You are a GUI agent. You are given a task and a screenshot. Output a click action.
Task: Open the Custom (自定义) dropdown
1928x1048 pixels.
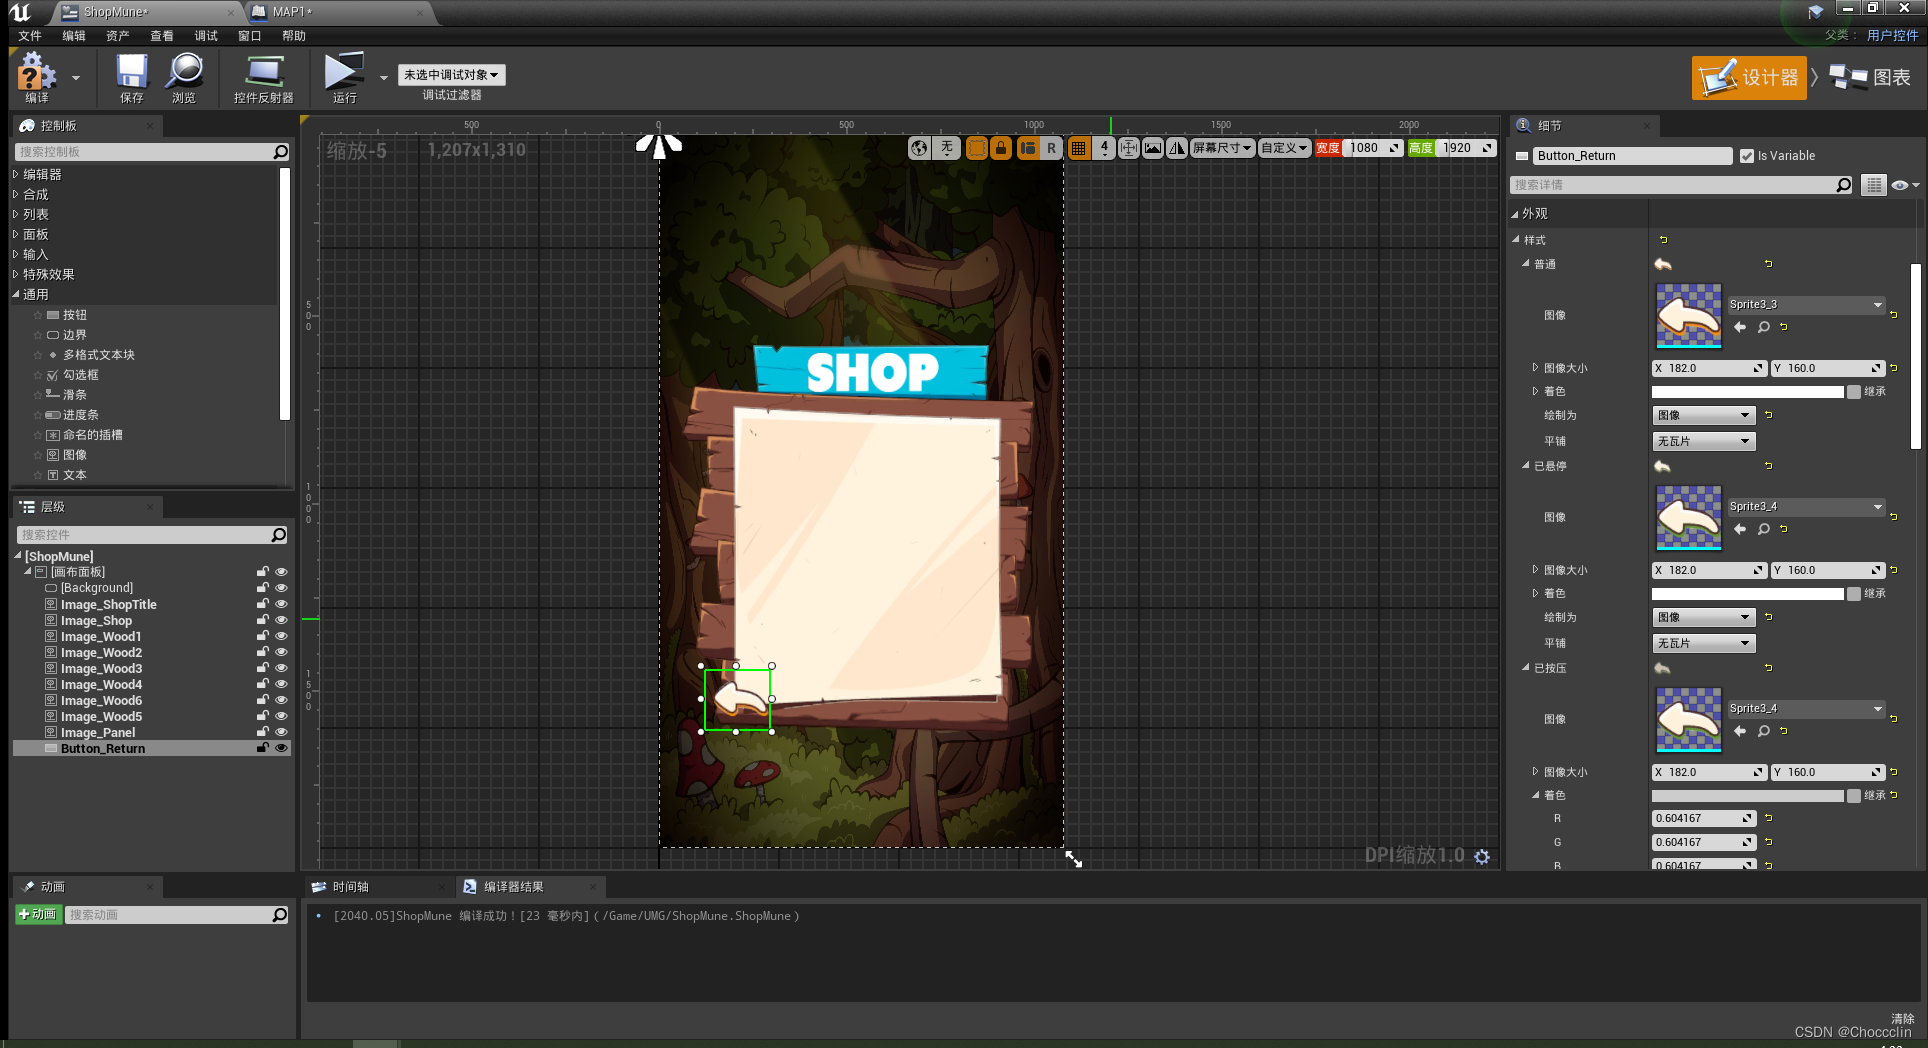[x=1284, y=148]
